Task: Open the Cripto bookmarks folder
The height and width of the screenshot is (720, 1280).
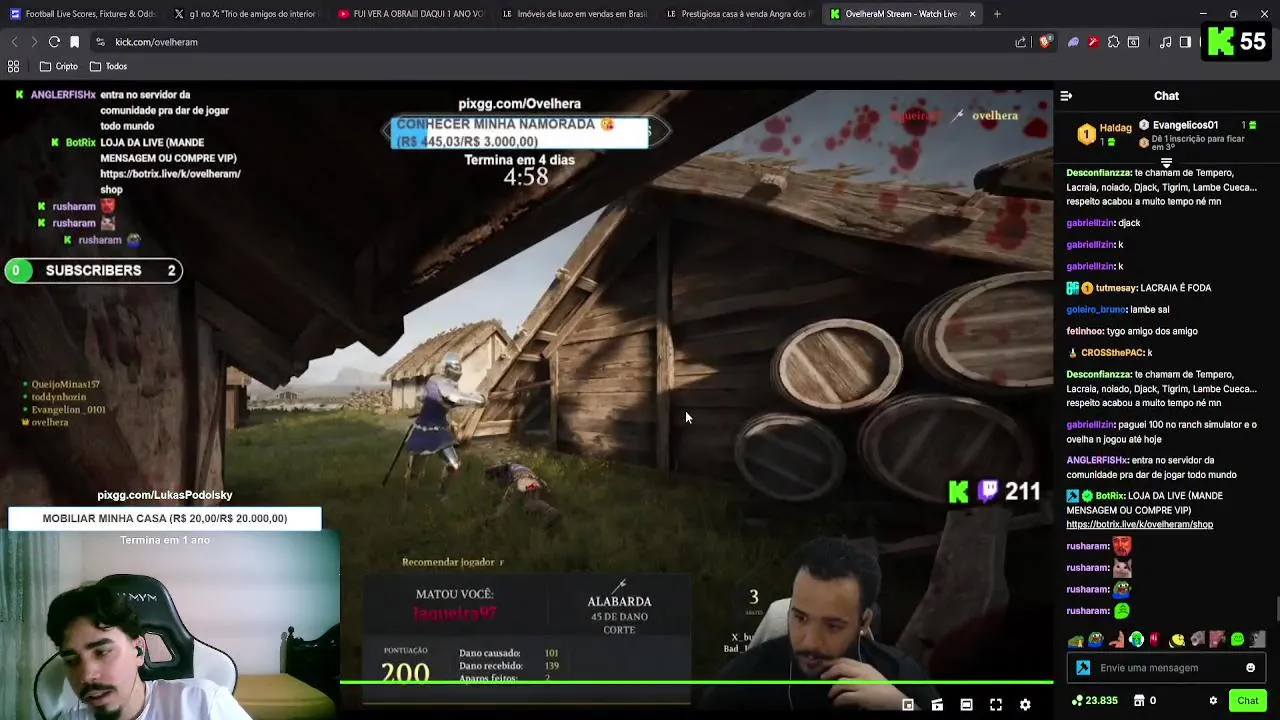Action: 59,66
